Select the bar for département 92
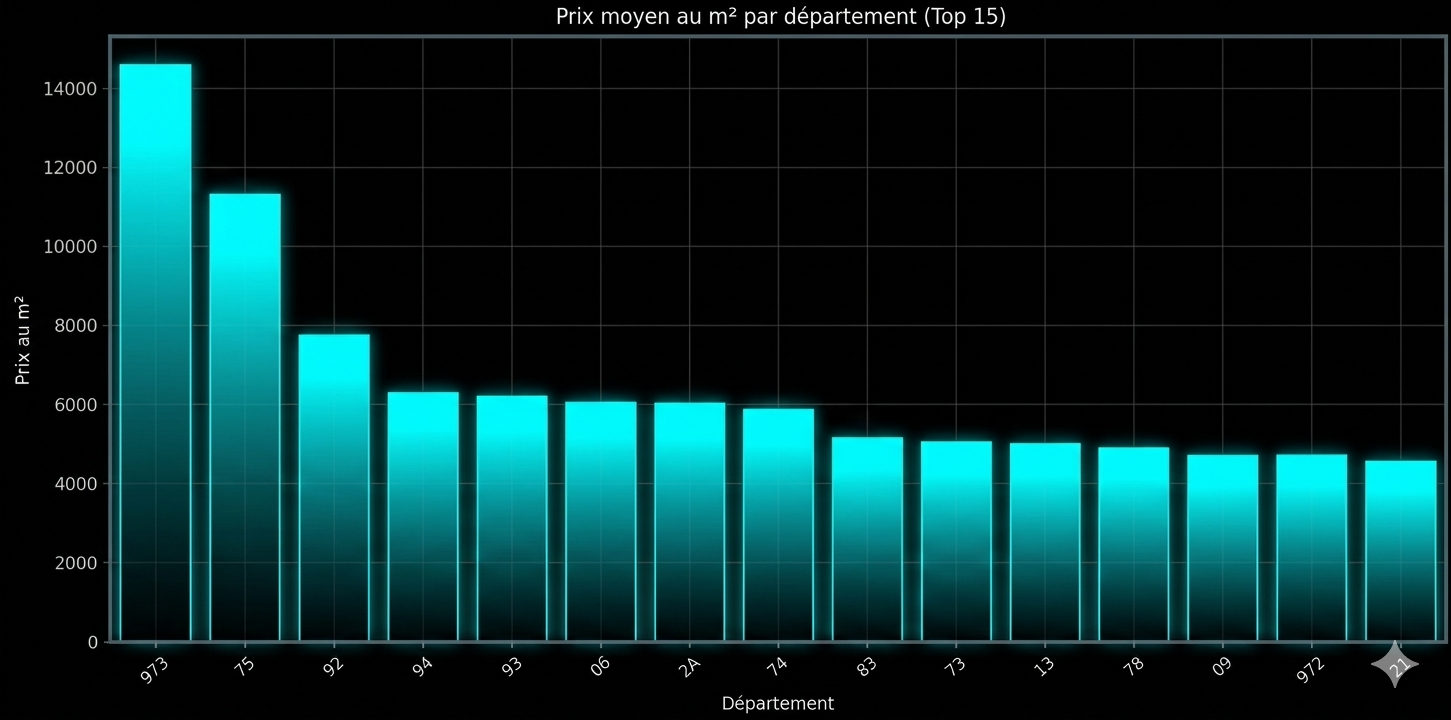1451x720 pixels. tap(334, 488)
